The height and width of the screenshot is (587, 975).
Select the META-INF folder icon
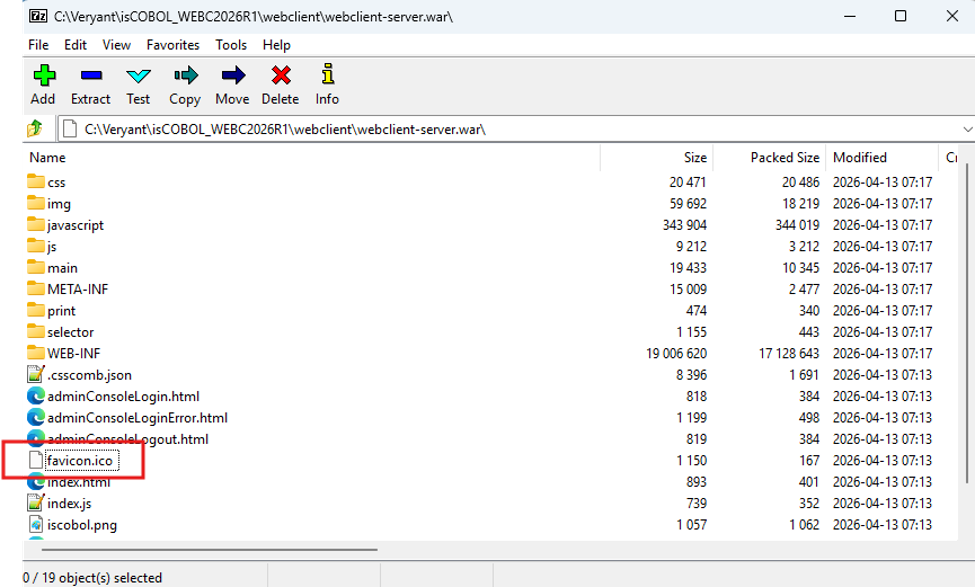coord(36,289)
